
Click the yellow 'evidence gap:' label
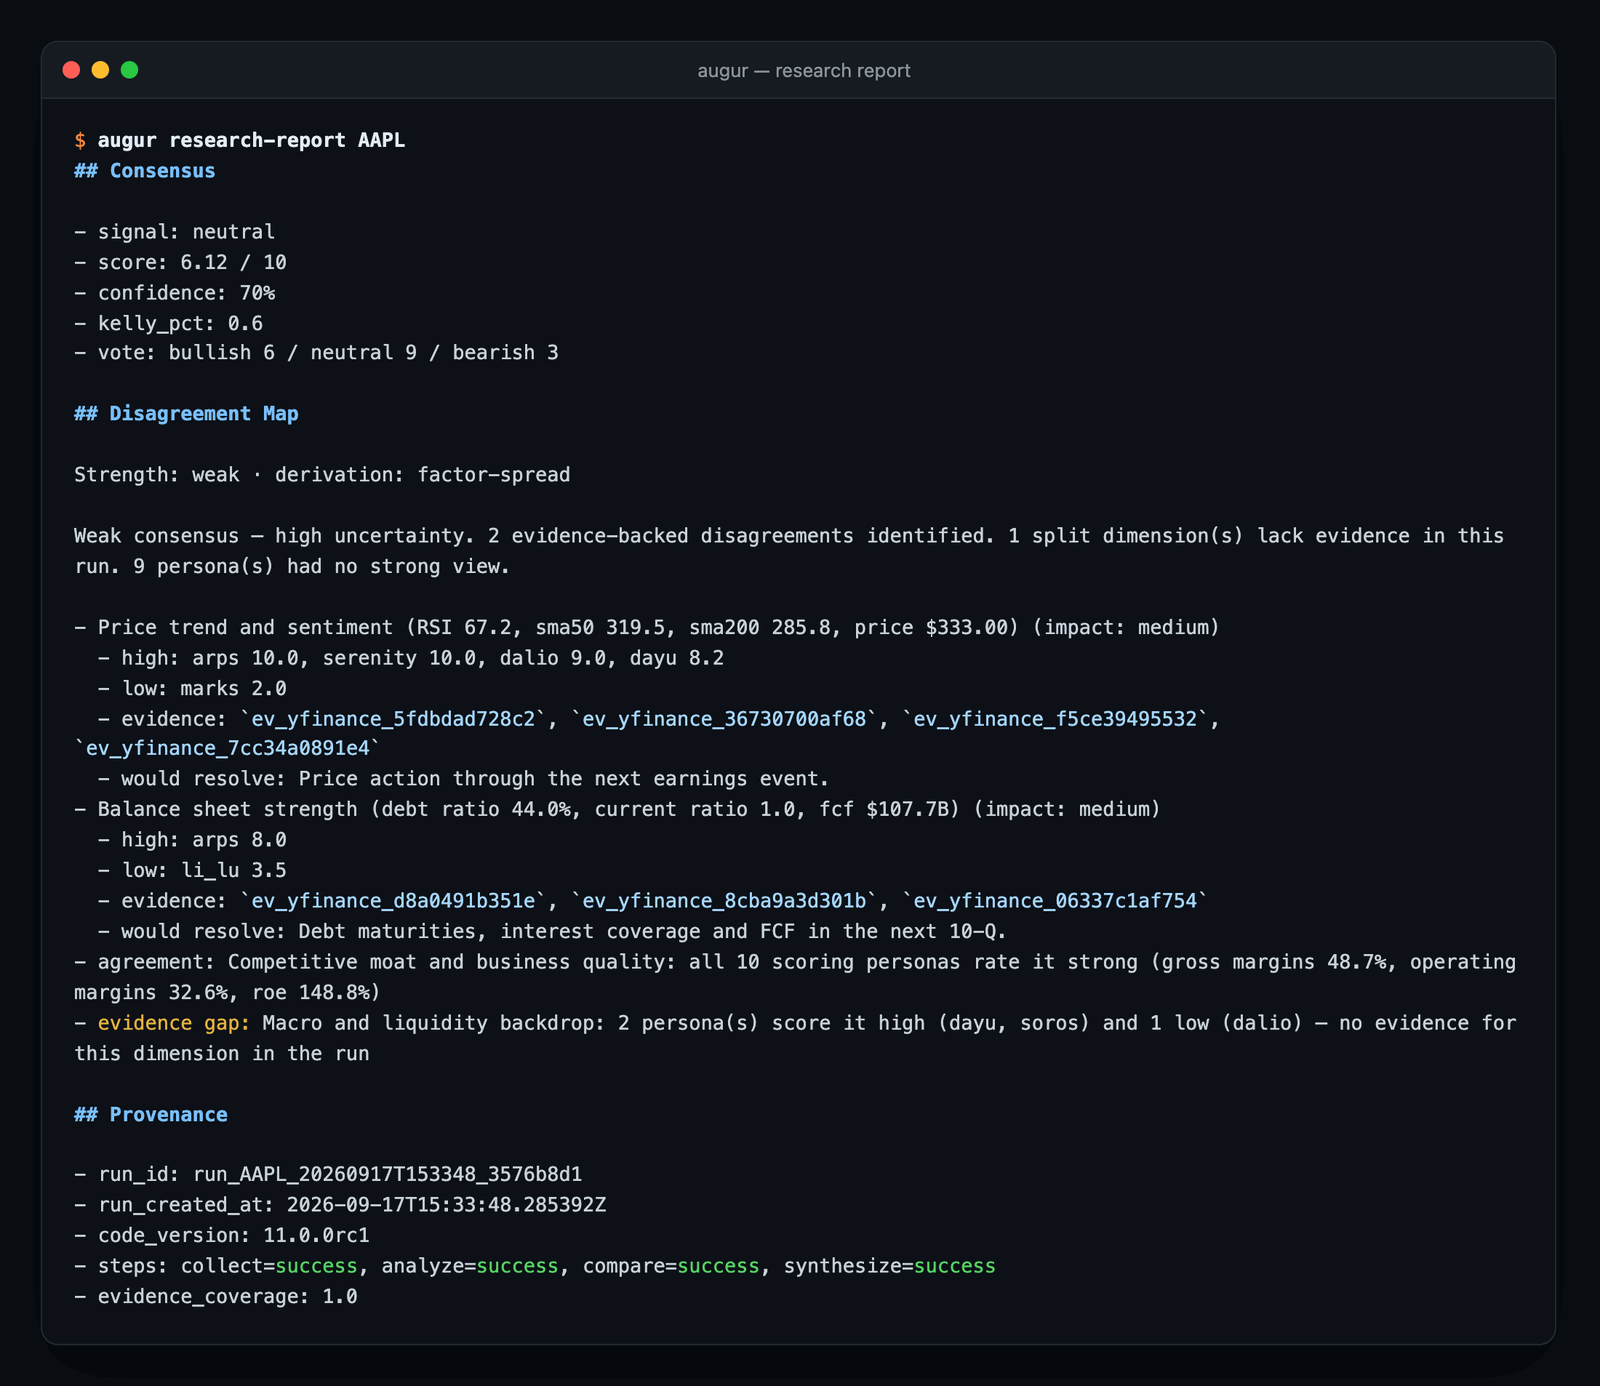174,1023
